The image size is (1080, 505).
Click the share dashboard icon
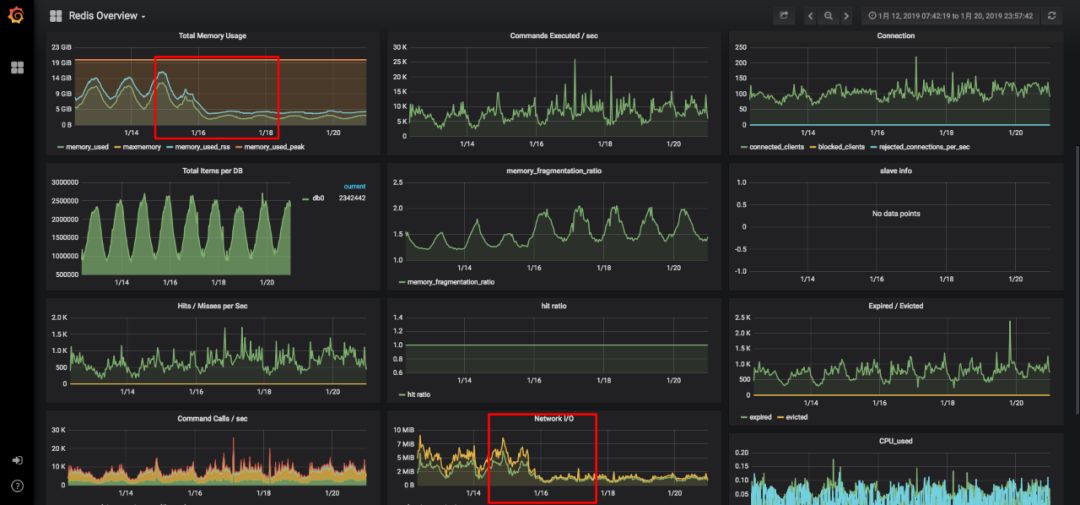coord(783,15)
